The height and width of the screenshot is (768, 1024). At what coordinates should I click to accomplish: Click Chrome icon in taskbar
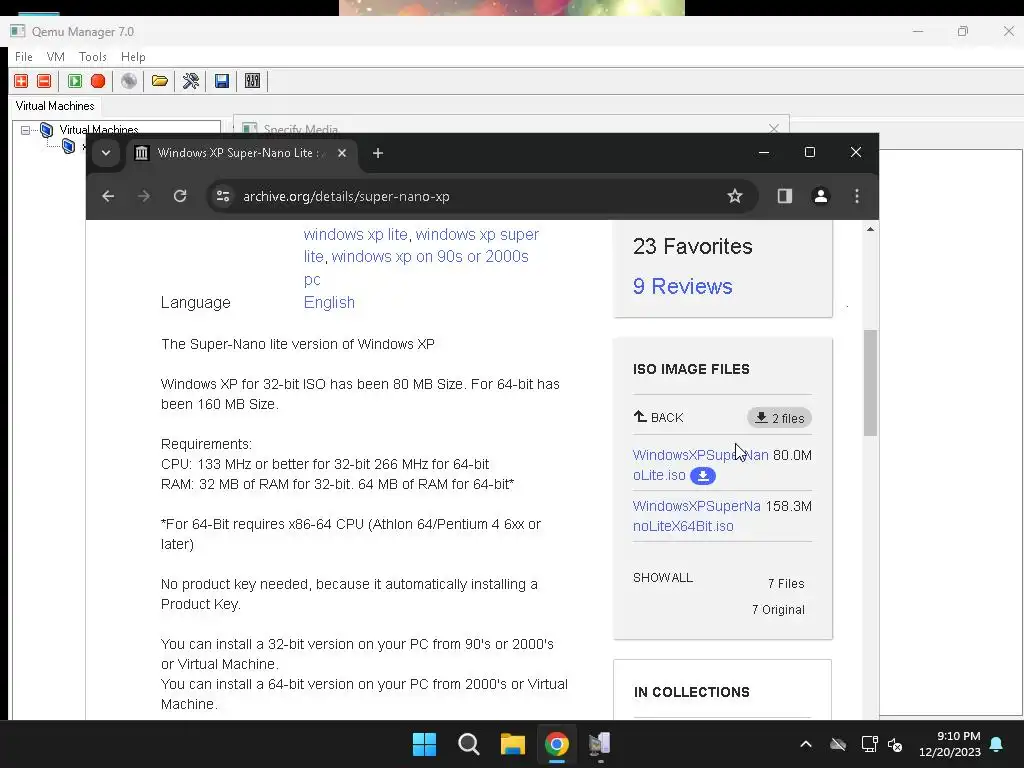556,744
